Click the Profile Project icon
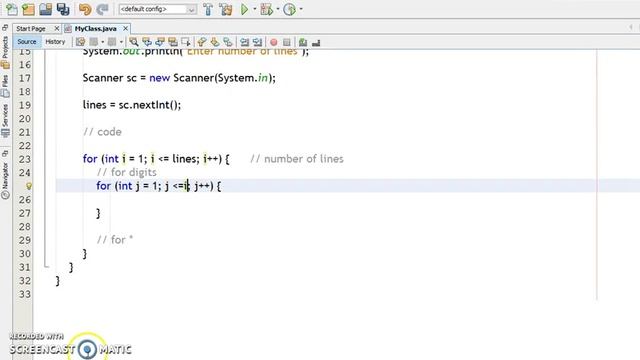Image resolution: width=640 pixels, height=360 pixels. click(x=289, y=9)
